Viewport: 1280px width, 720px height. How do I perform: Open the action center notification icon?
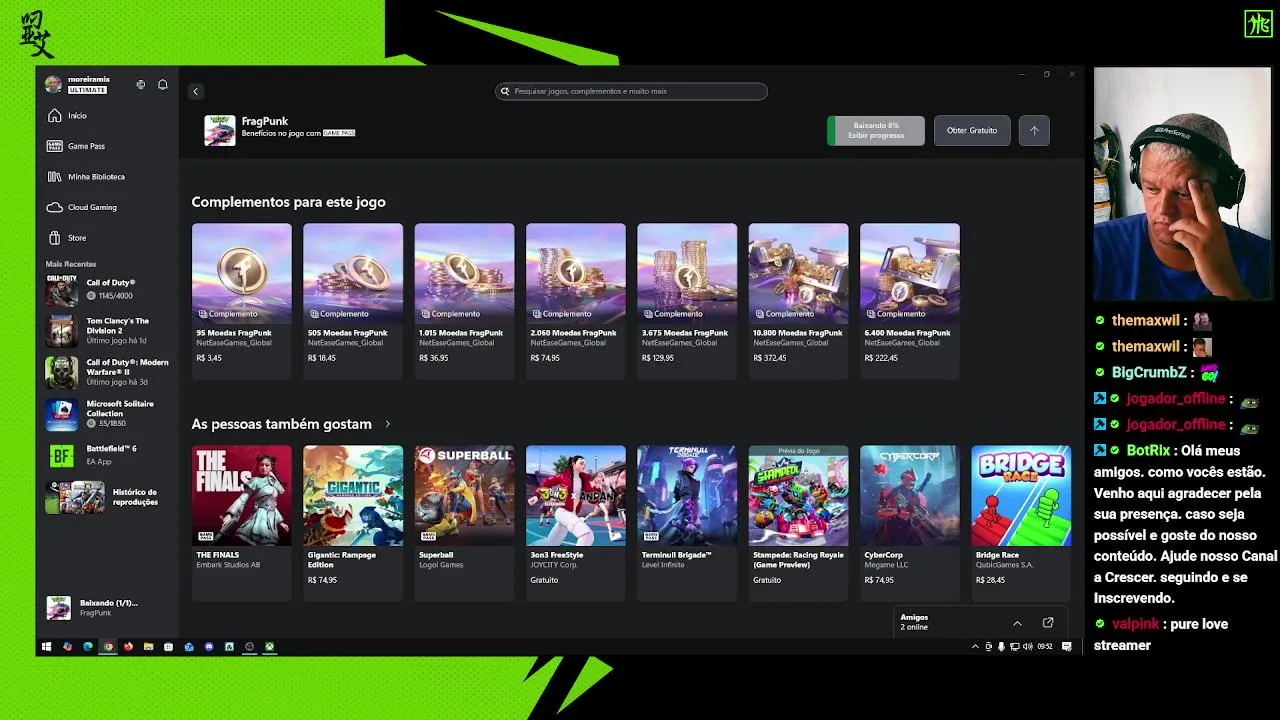pyautogui.click(x=1067, y=647)
